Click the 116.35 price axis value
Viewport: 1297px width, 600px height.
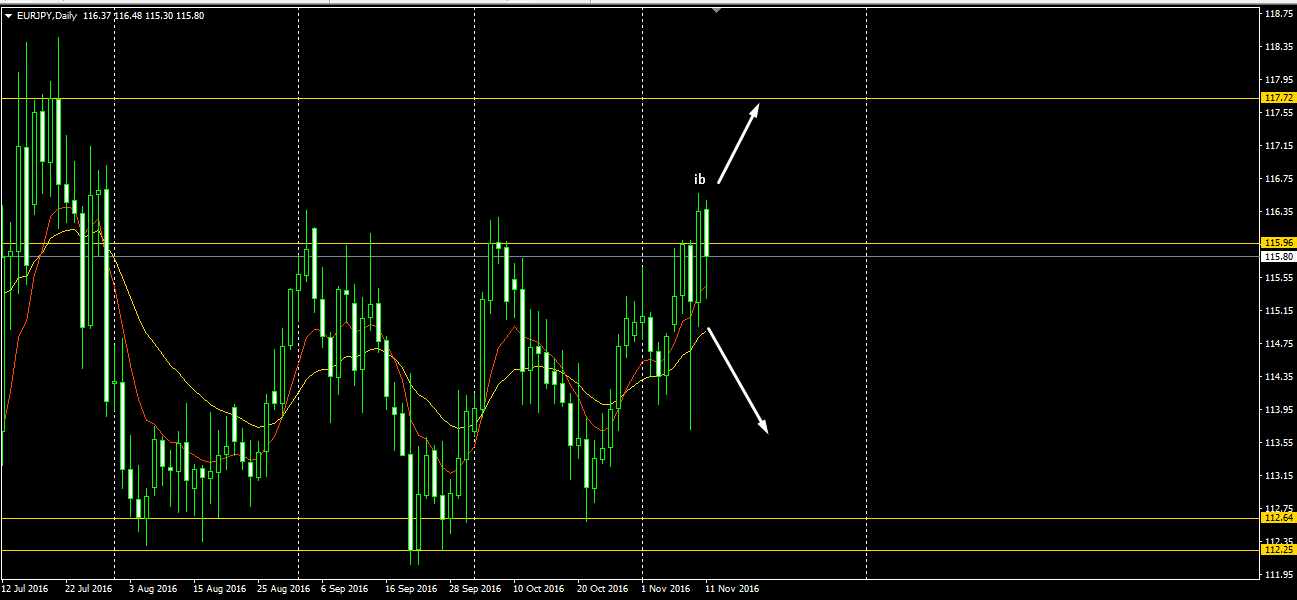[x=1278, y=212]
